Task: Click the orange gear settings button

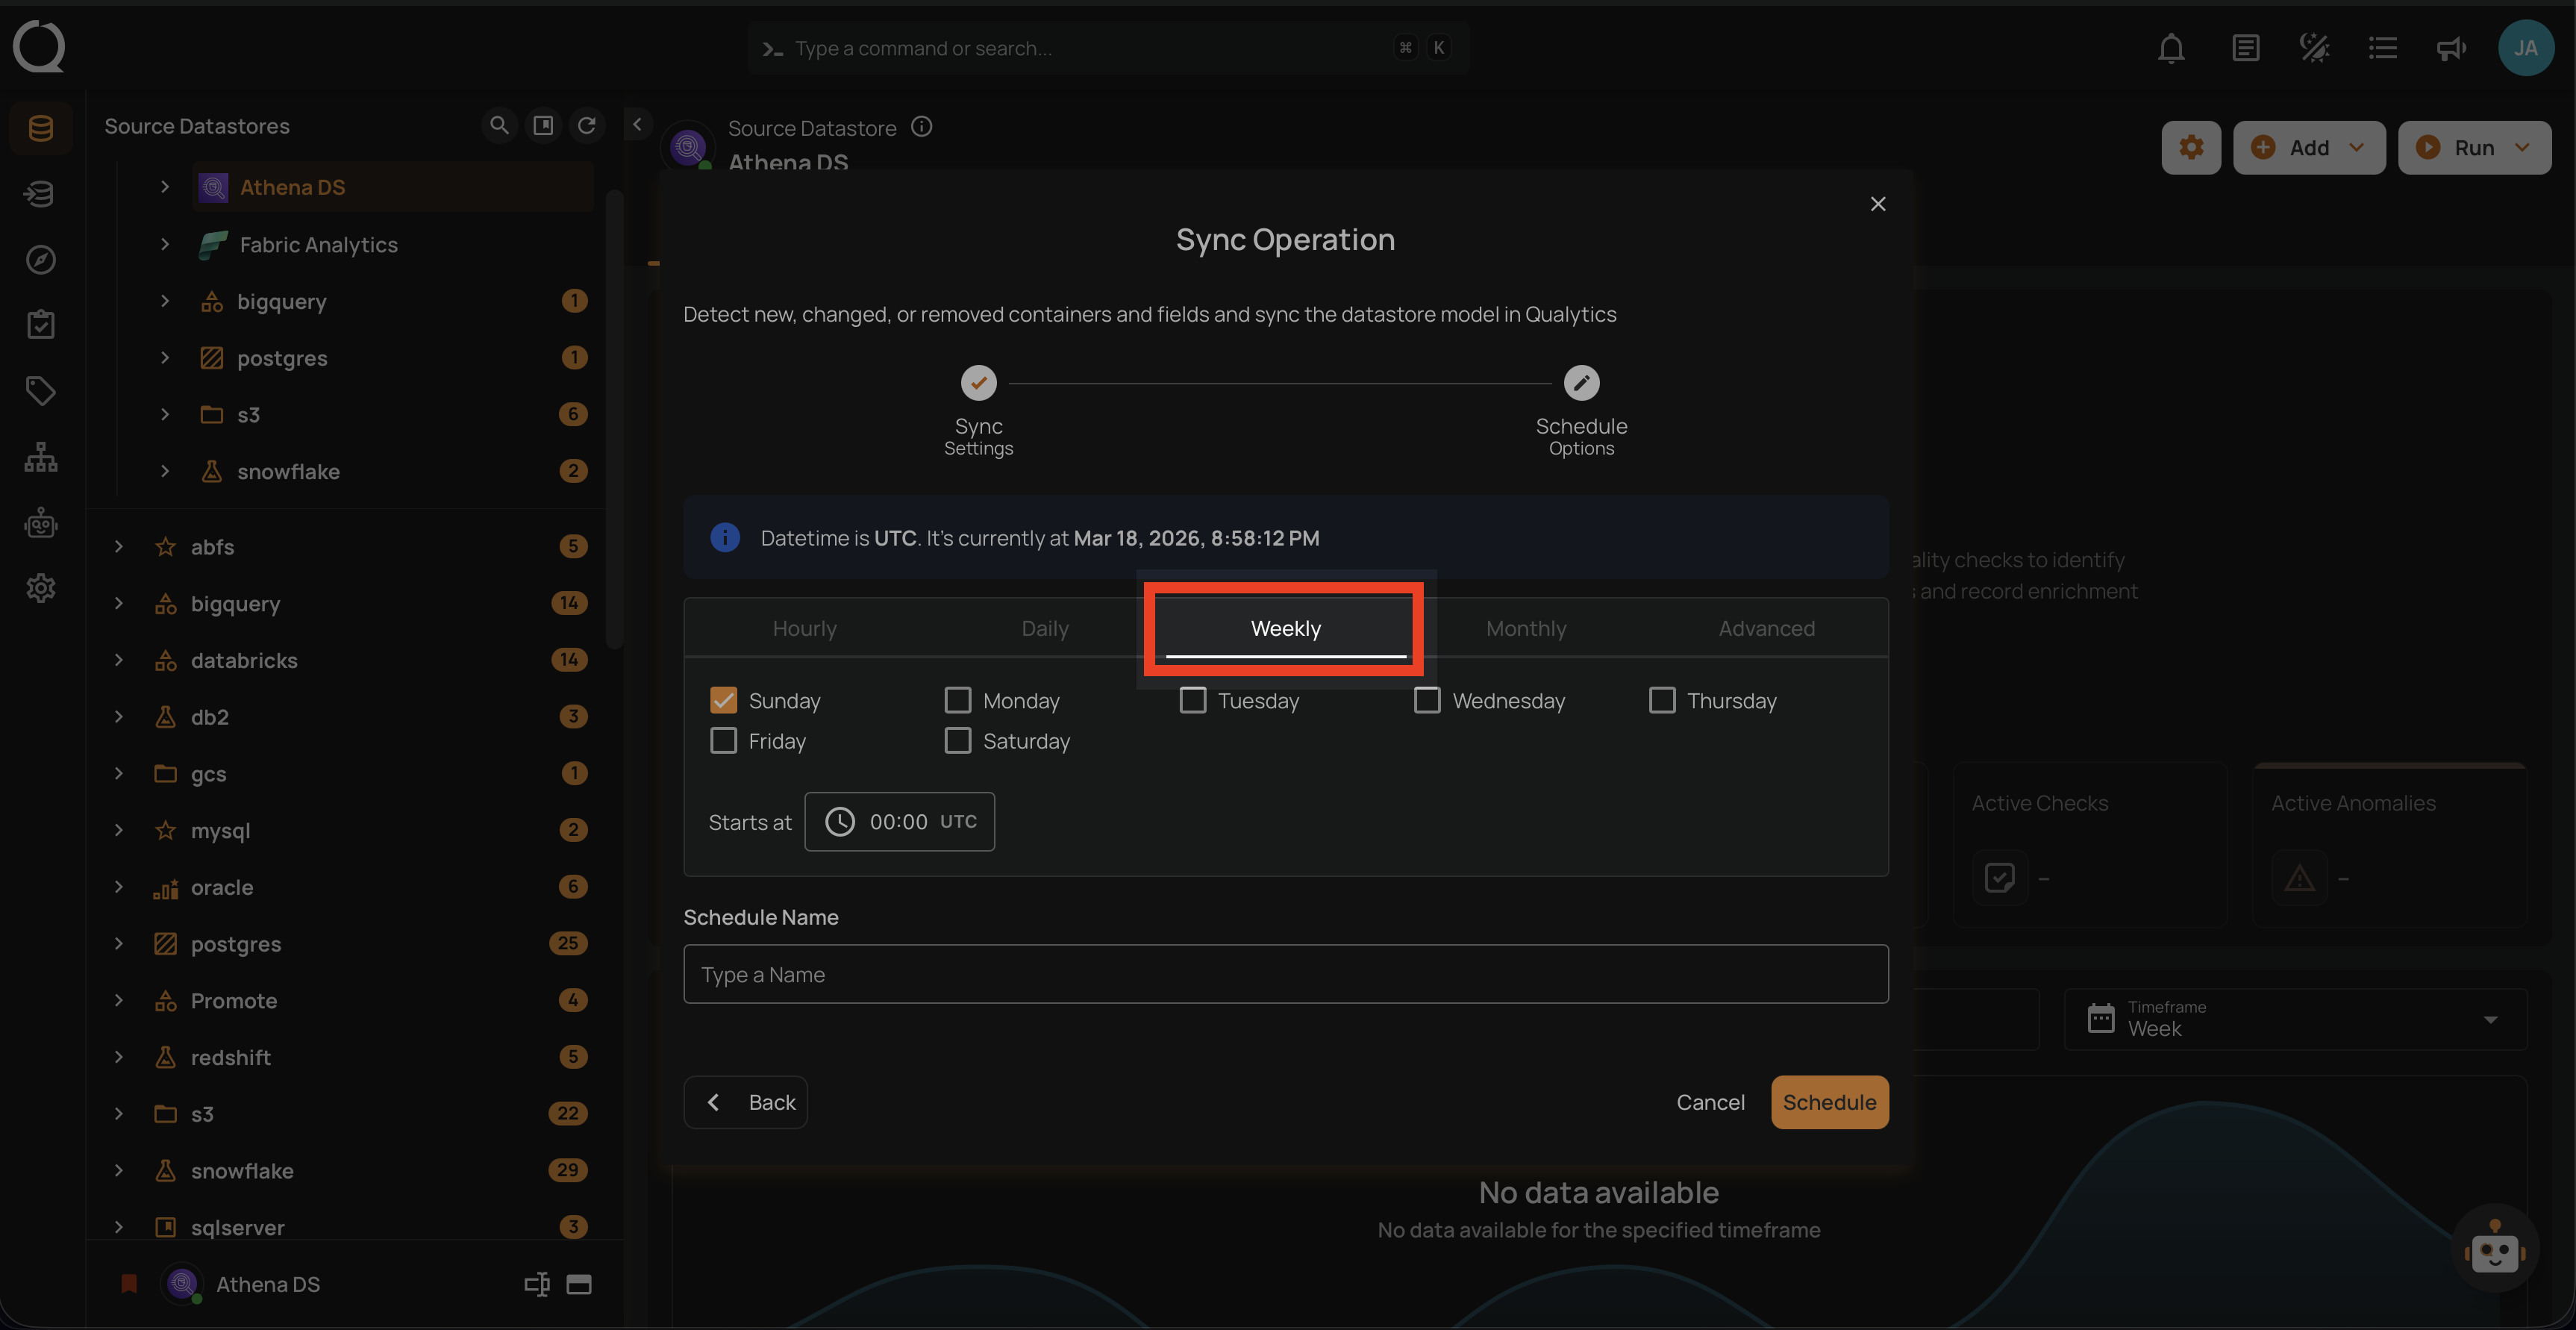Action: [2190, 148]
